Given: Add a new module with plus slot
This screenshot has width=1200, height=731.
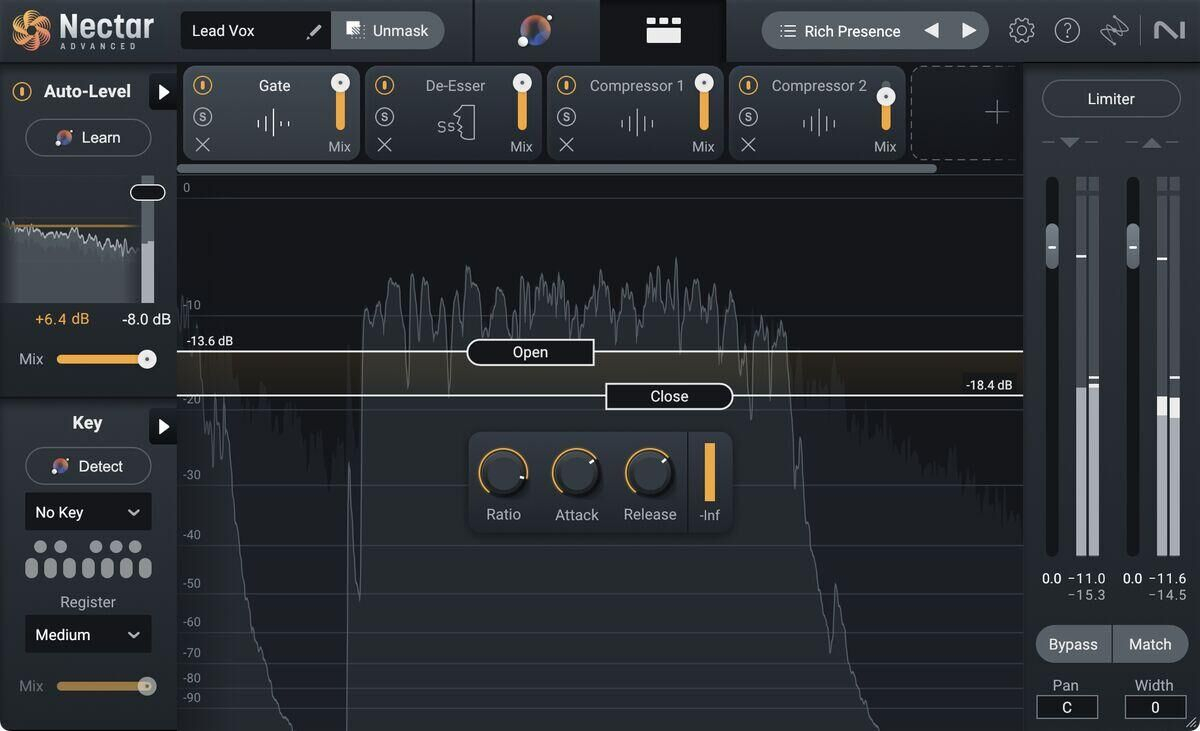Looking at the screenshot, I should pos(996,112).
